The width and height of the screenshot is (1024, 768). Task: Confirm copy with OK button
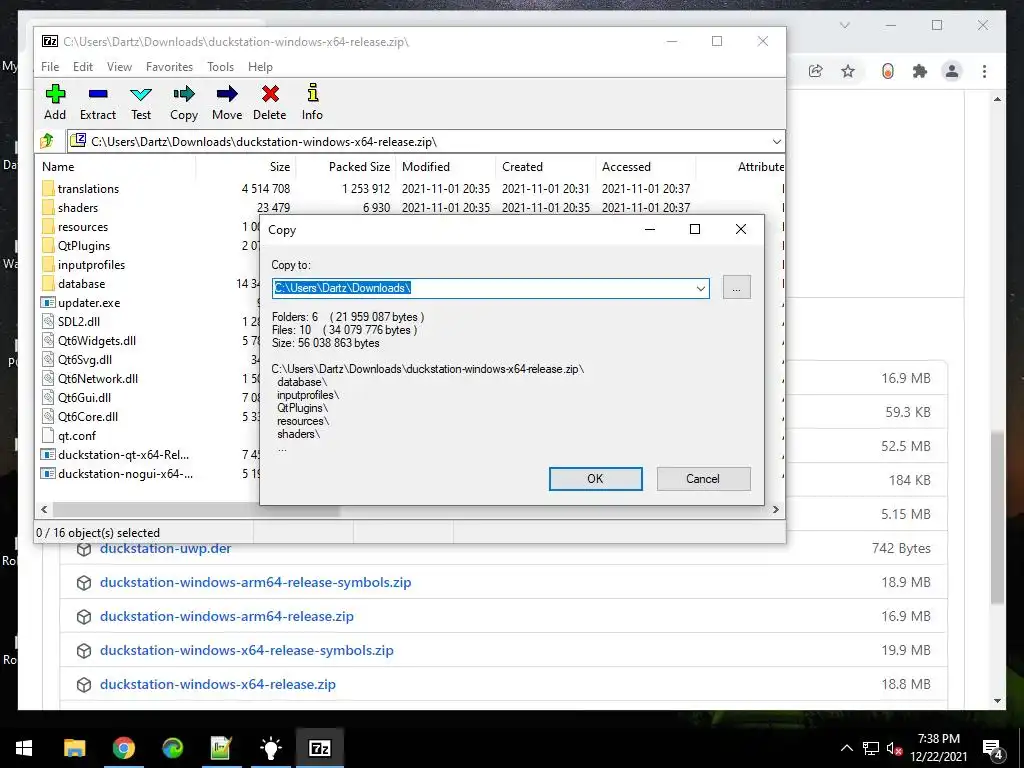tap(596, 479)
